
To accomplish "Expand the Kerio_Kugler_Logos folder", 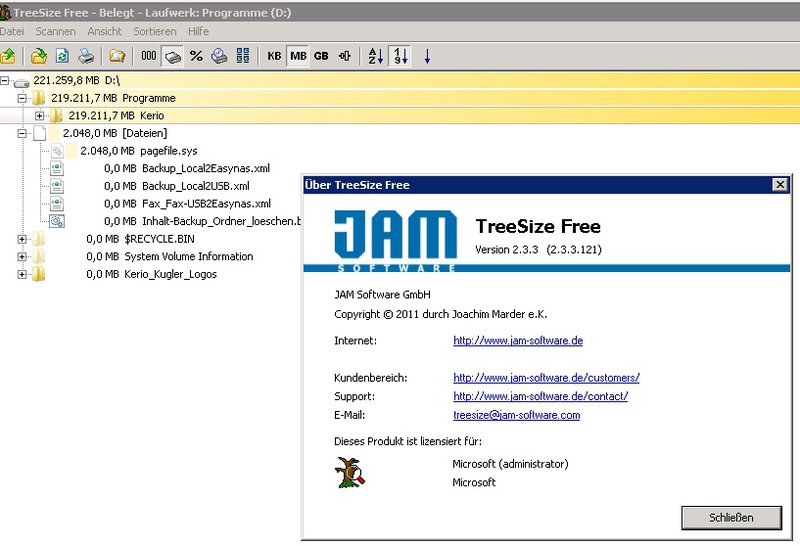I will [x=22, y=275].
